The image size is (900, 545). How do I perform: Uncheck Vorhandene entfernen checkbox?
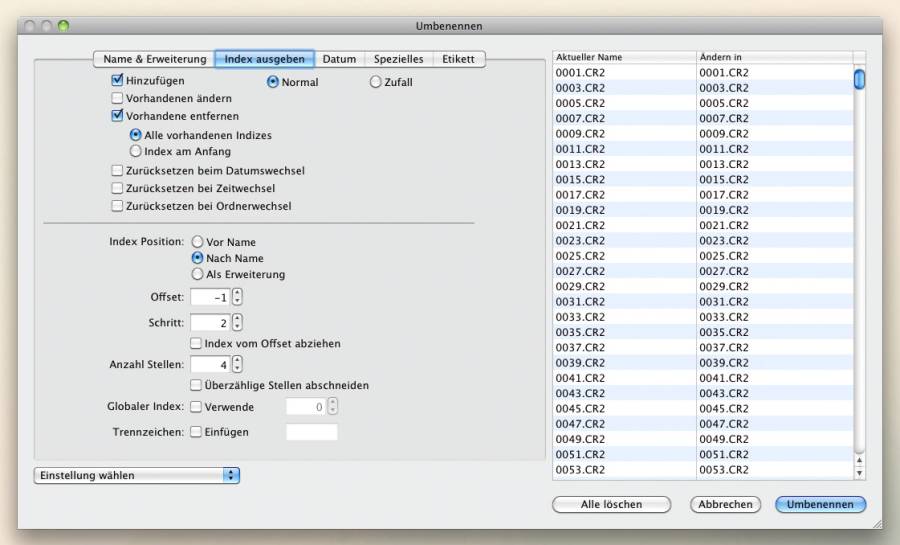117,115
